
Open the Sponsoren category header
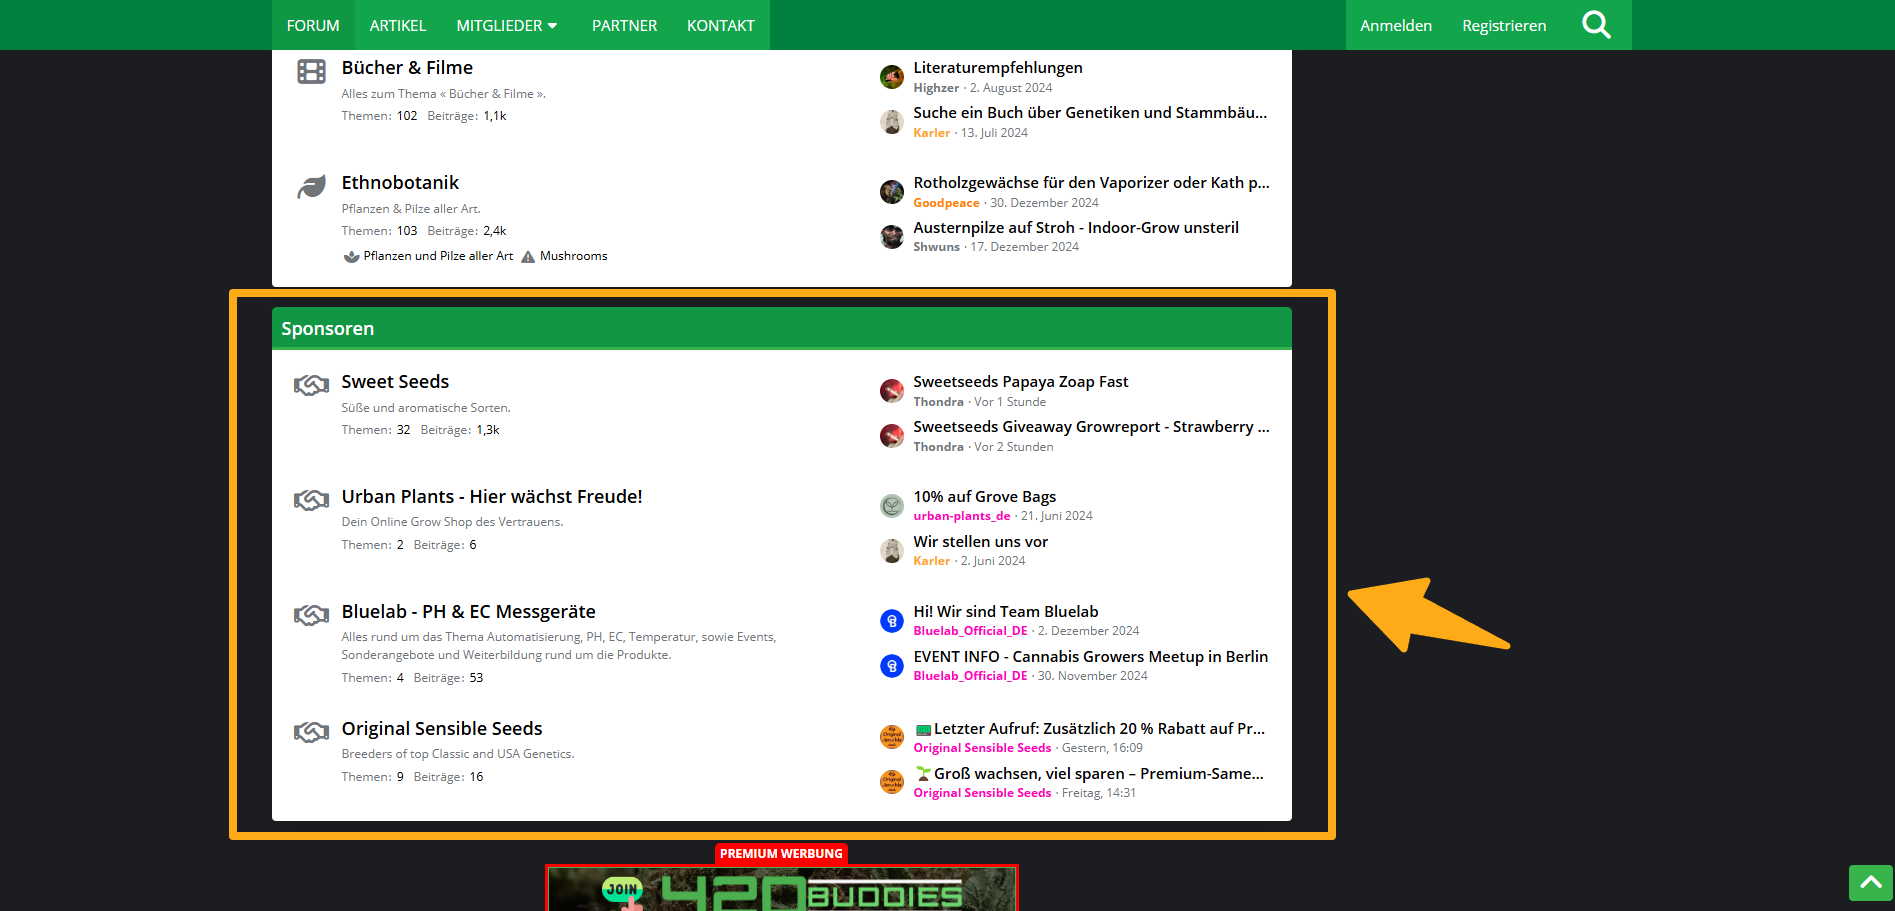pyautogui.click(x=328, y=329)
